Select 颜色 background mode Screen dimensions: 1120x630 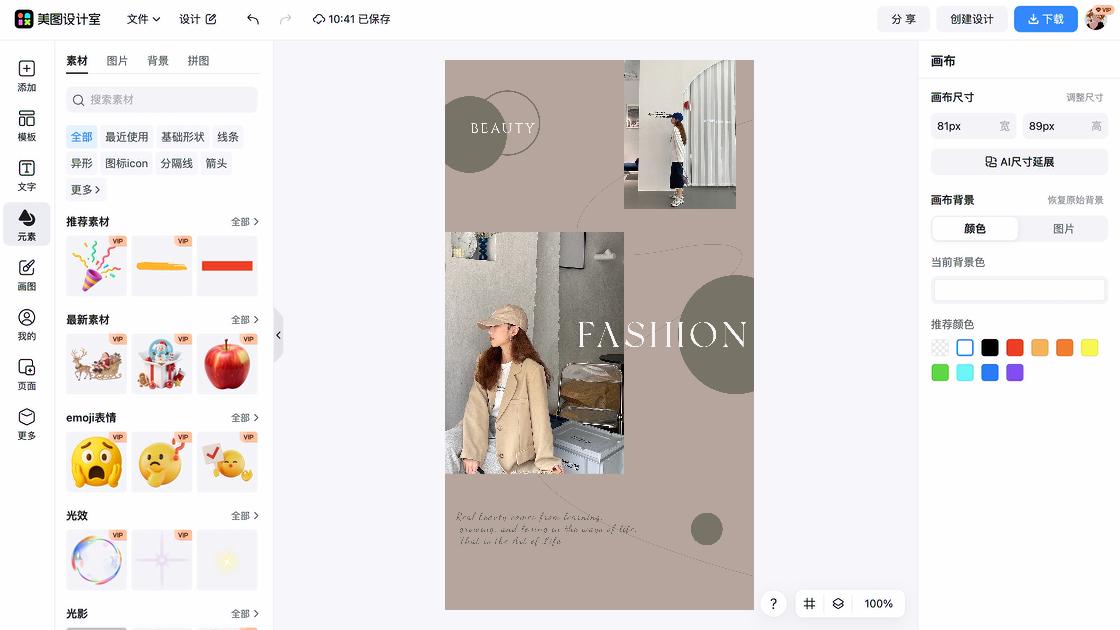coord(975,229)
